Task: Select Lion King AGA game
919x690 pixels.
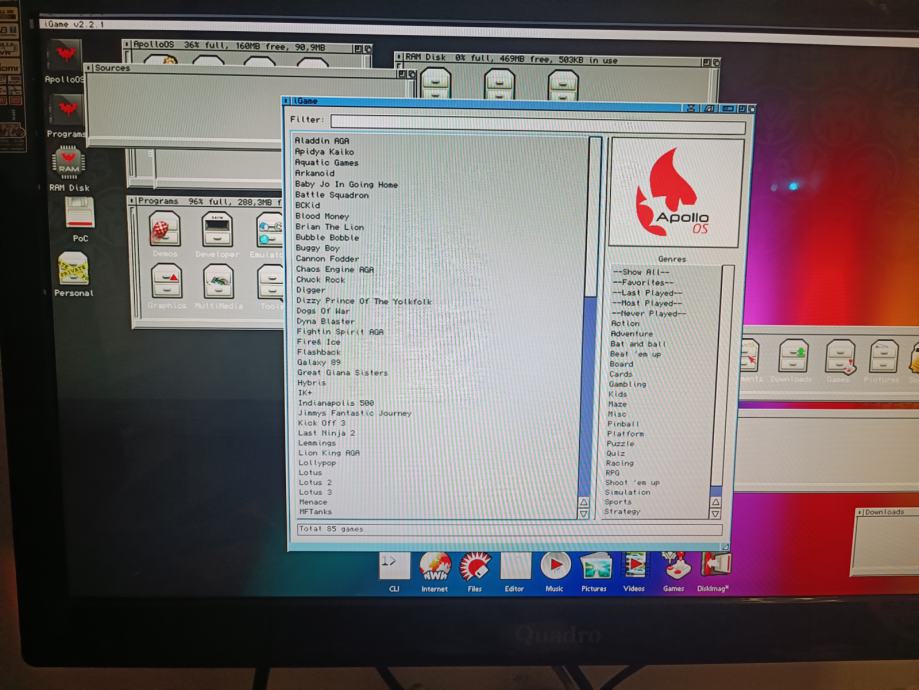Action: pyautogui.click(x=329, y=453)
